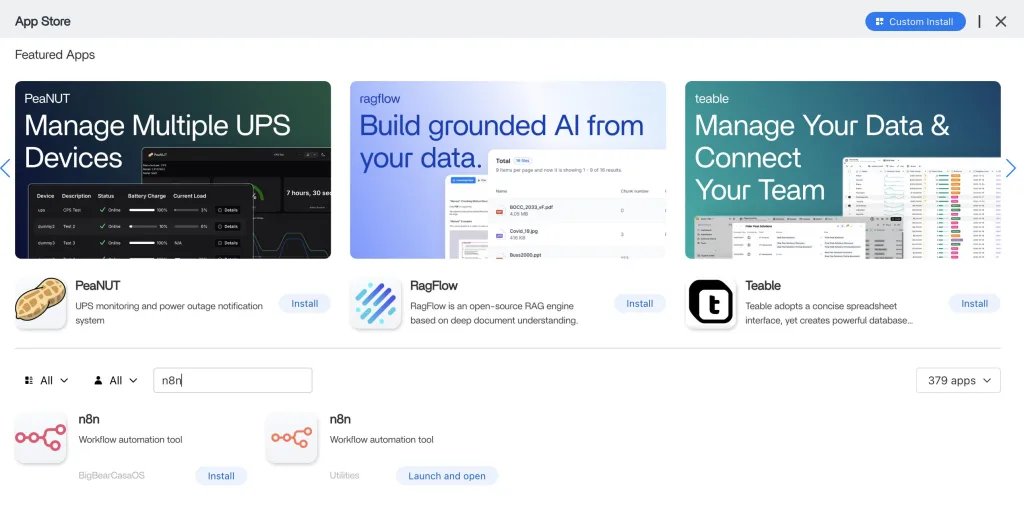The image size is (1024, 527).
Task: Go to previous featured apps with left arrow
Action: (x=6, y=168)
